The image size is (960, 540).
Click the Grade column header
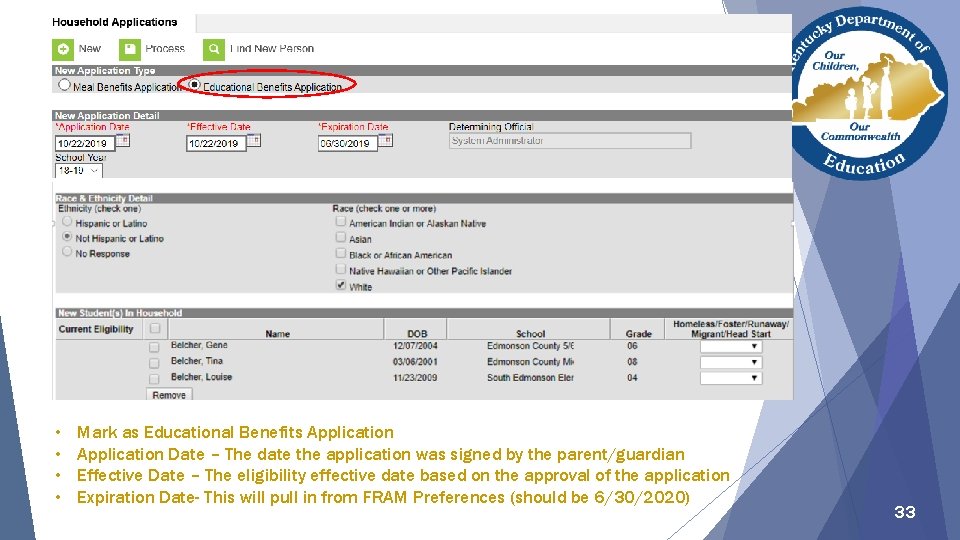coord(639,334)
